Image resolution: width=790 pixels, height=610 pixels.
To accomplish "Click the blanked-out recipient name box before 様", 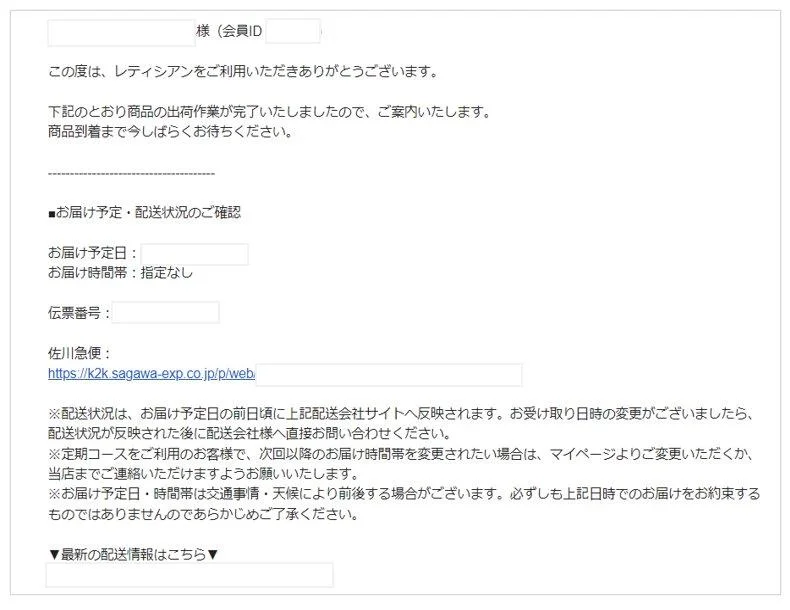I will click(x=121, y=33).
